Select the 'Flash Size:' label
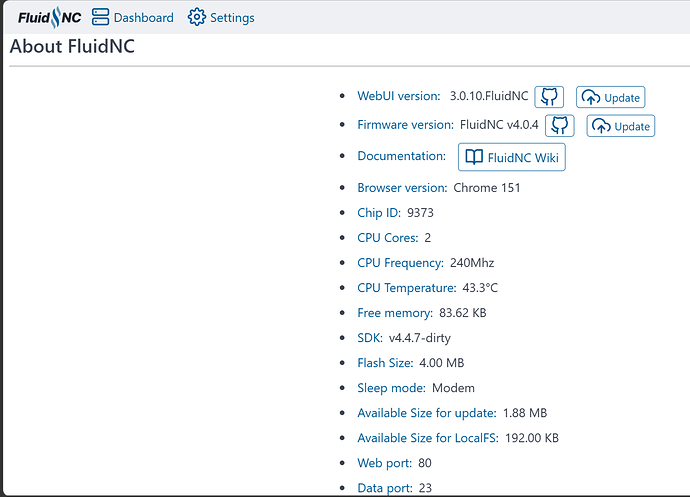The width and height of the screenshot is (690, 497). (x=385, y=363)
